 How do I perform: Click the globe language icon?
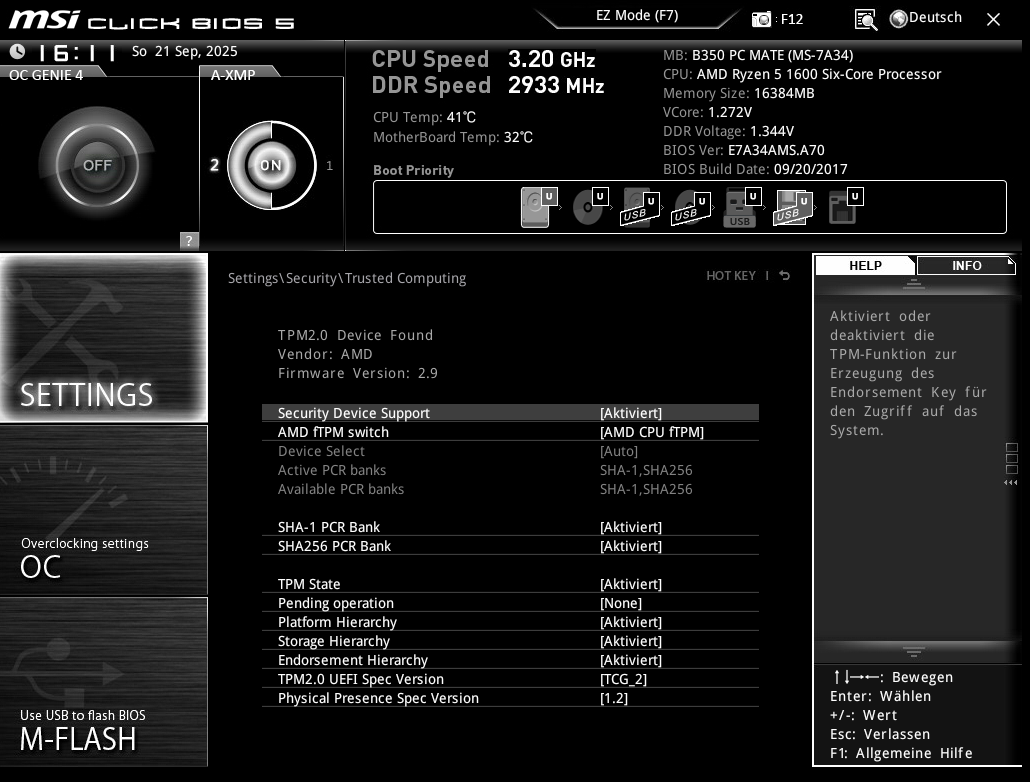898,18
